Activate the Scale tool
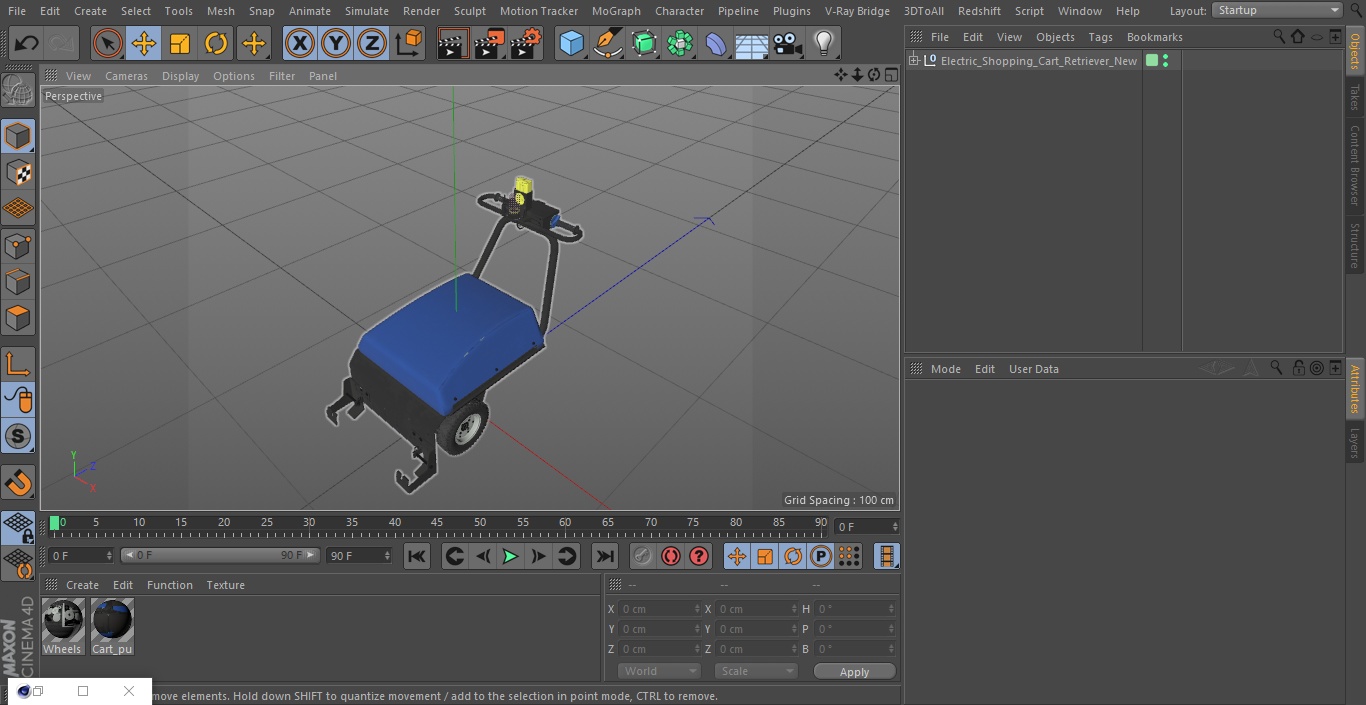This screenshot has width=1366, height=705. 180,43
